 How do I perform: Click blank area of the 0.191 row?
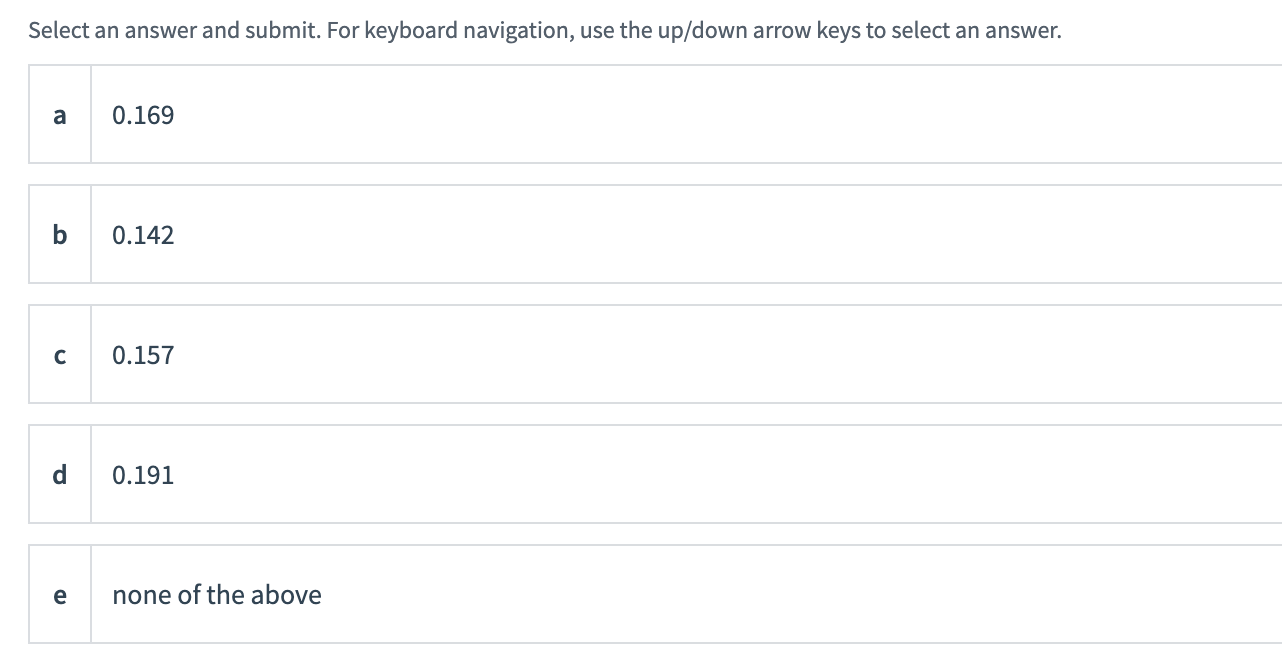click(700, 475)
